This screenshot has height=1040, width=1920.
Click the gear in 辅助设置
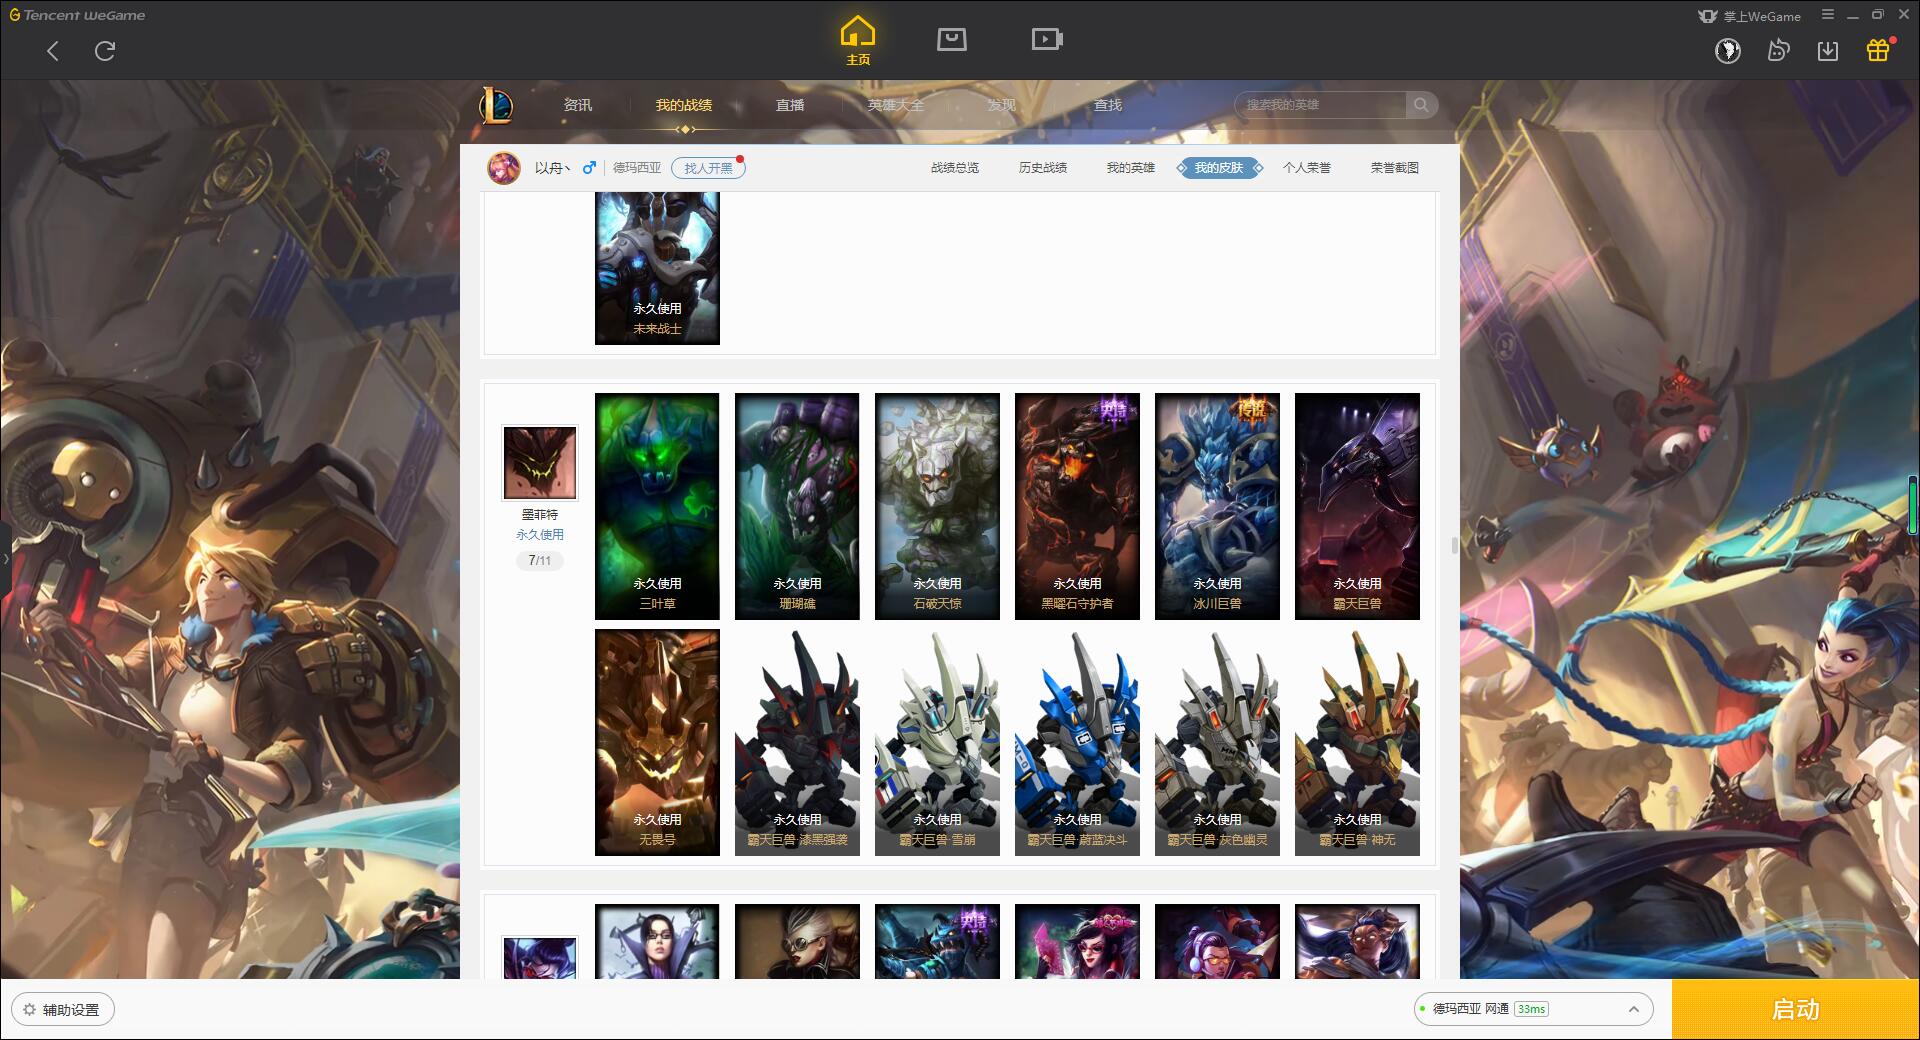(x=29, y=1010)
